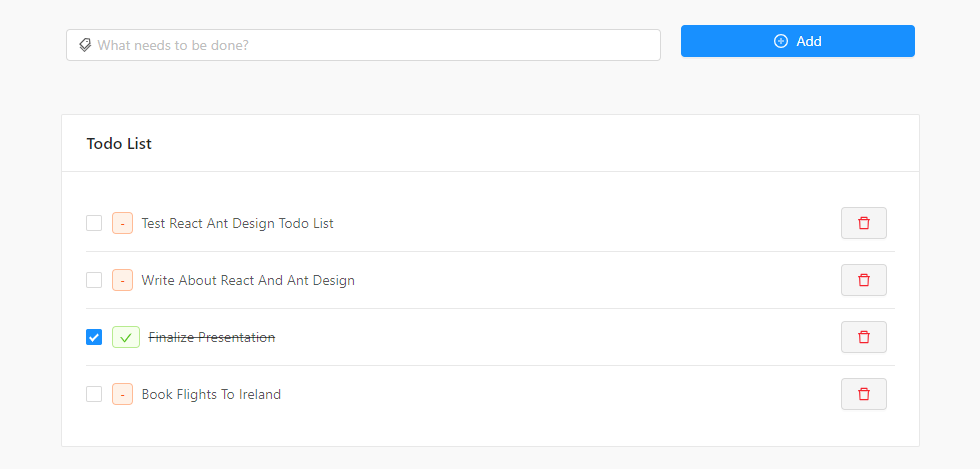This screenshot has height=469, width=980.
Task: Click the orange dash tag on Write About React
Action: click(x=122, y=280)
